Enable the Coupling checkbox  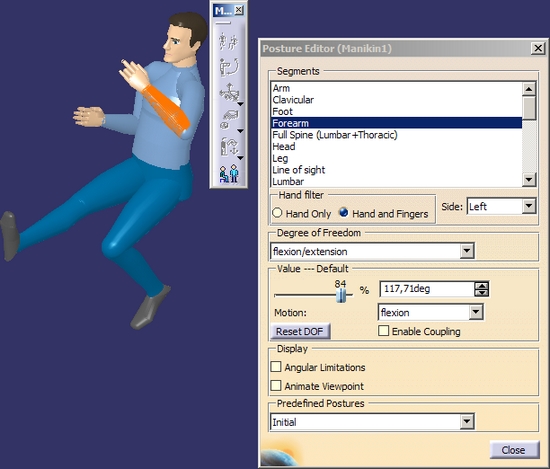click(x=383, y=331)
